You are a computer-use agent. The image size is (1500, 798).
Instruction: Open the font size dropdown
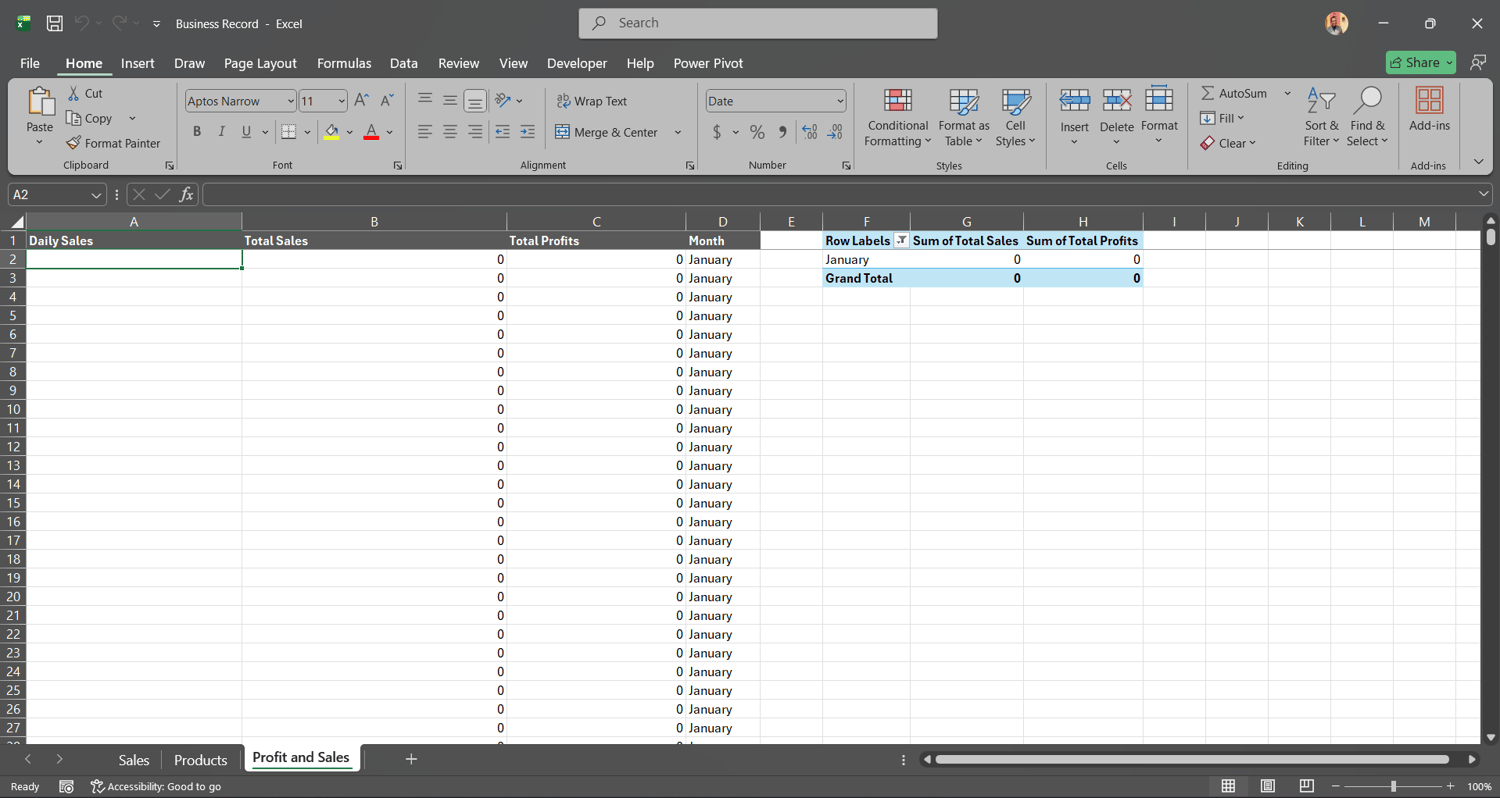click(341, 101)
